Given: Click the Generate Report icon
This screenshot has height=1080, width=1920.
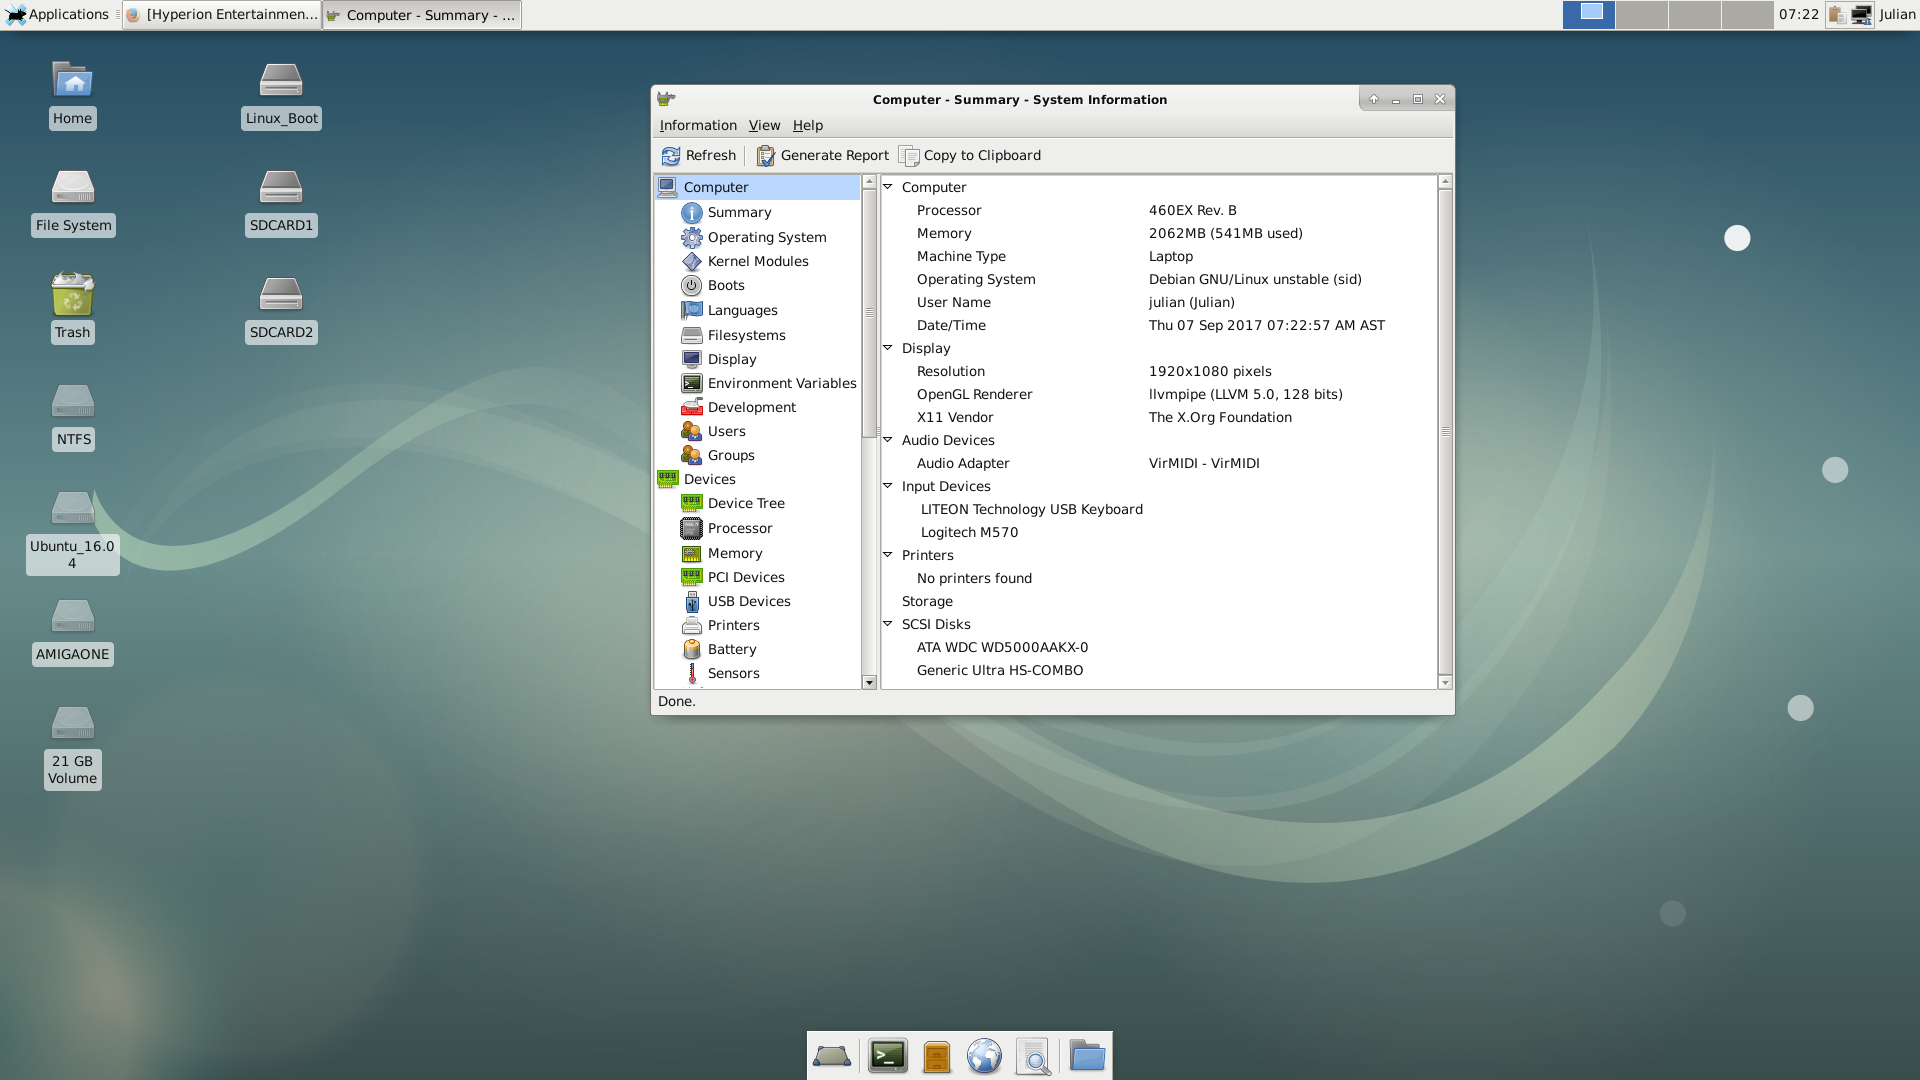Looking at the screenshot, I should click(766, 156).
